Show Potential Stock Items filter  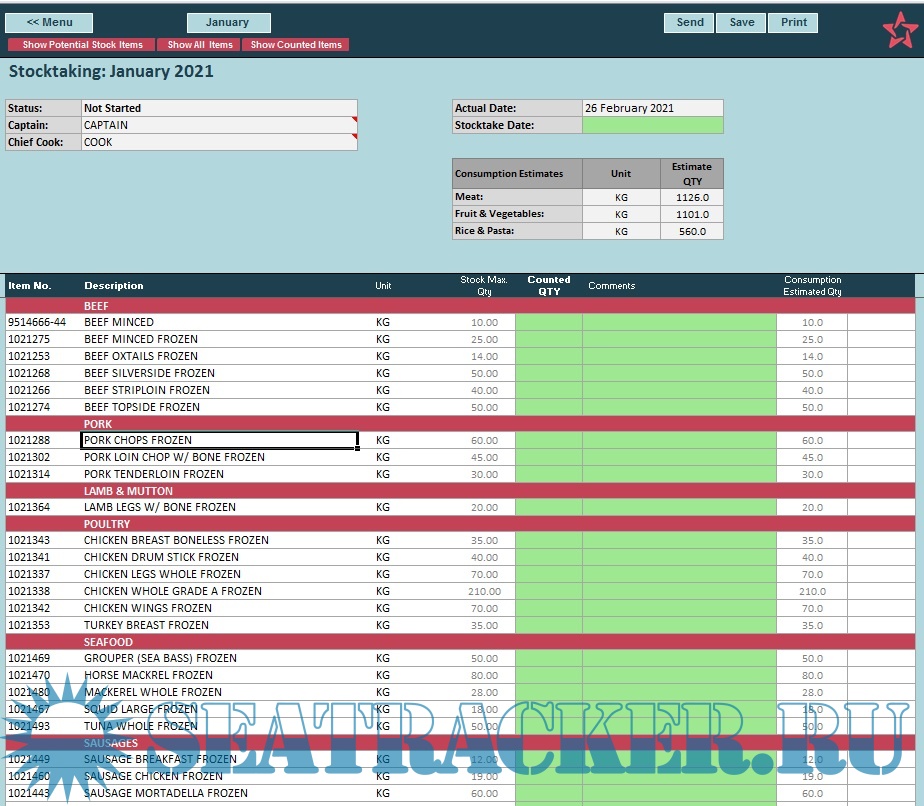(82, 45)
